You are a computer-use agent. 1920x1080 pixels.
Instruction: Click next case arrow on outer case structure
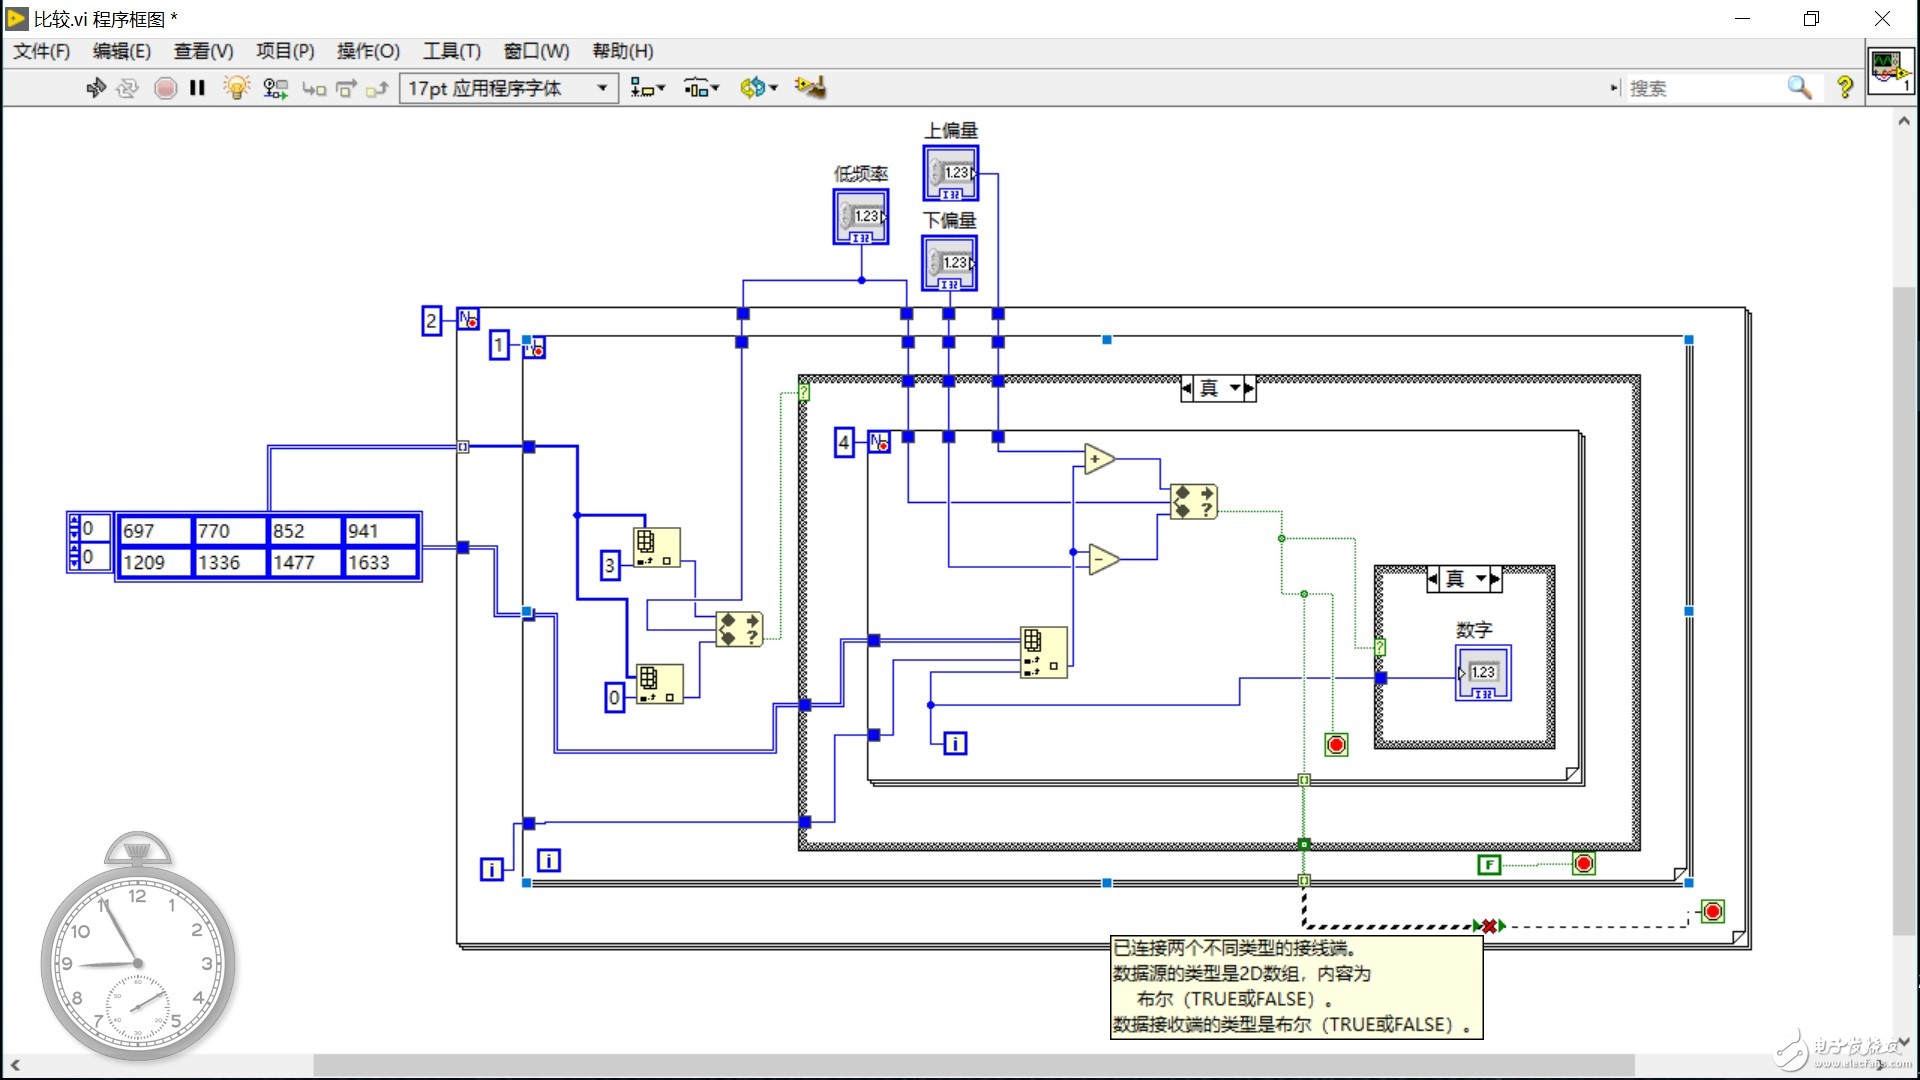click(1250, 389)
